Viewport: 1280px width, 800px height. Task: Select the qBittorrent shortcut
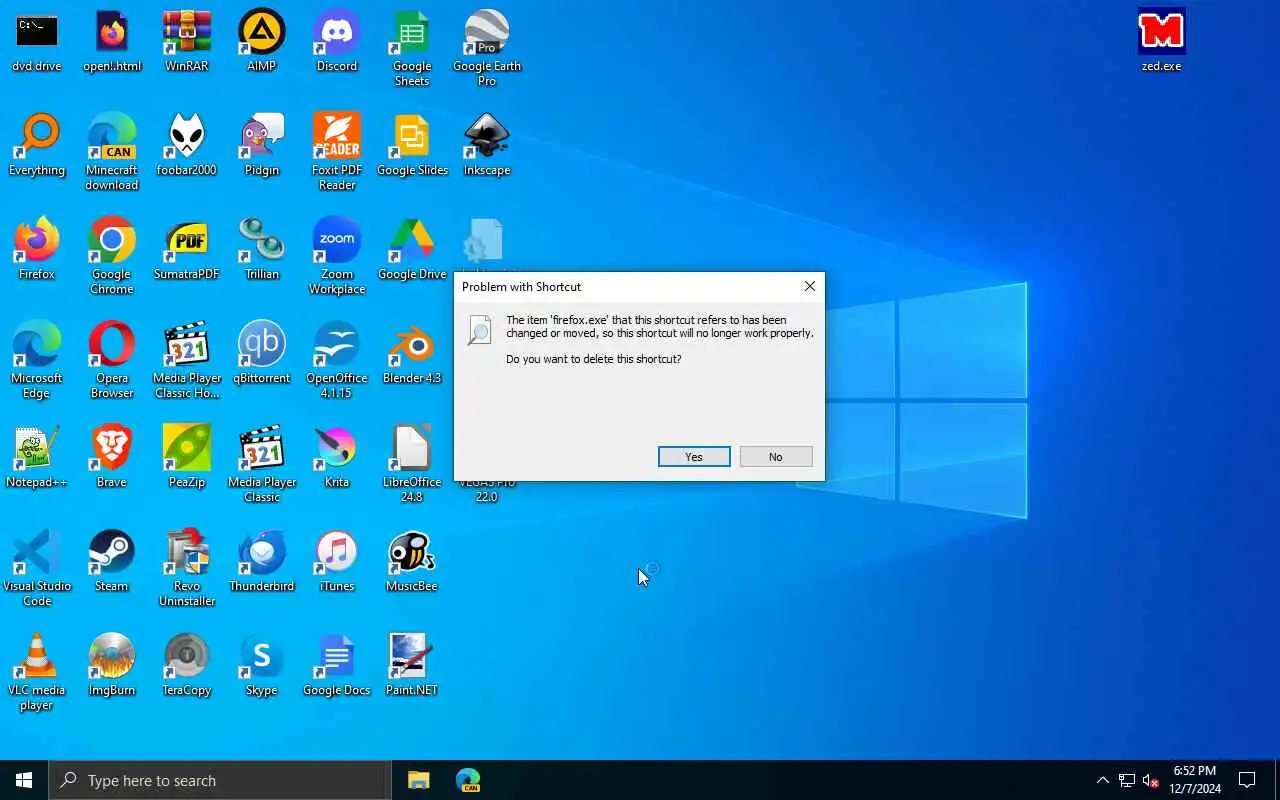tap(262, 354)
